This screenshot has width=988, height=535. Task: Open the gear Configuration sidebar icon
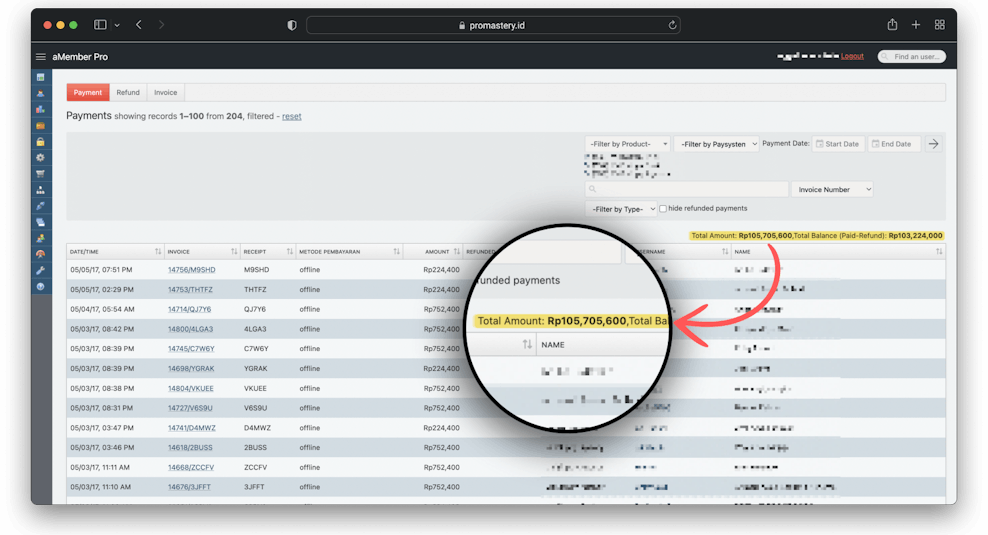coord(40,158)
